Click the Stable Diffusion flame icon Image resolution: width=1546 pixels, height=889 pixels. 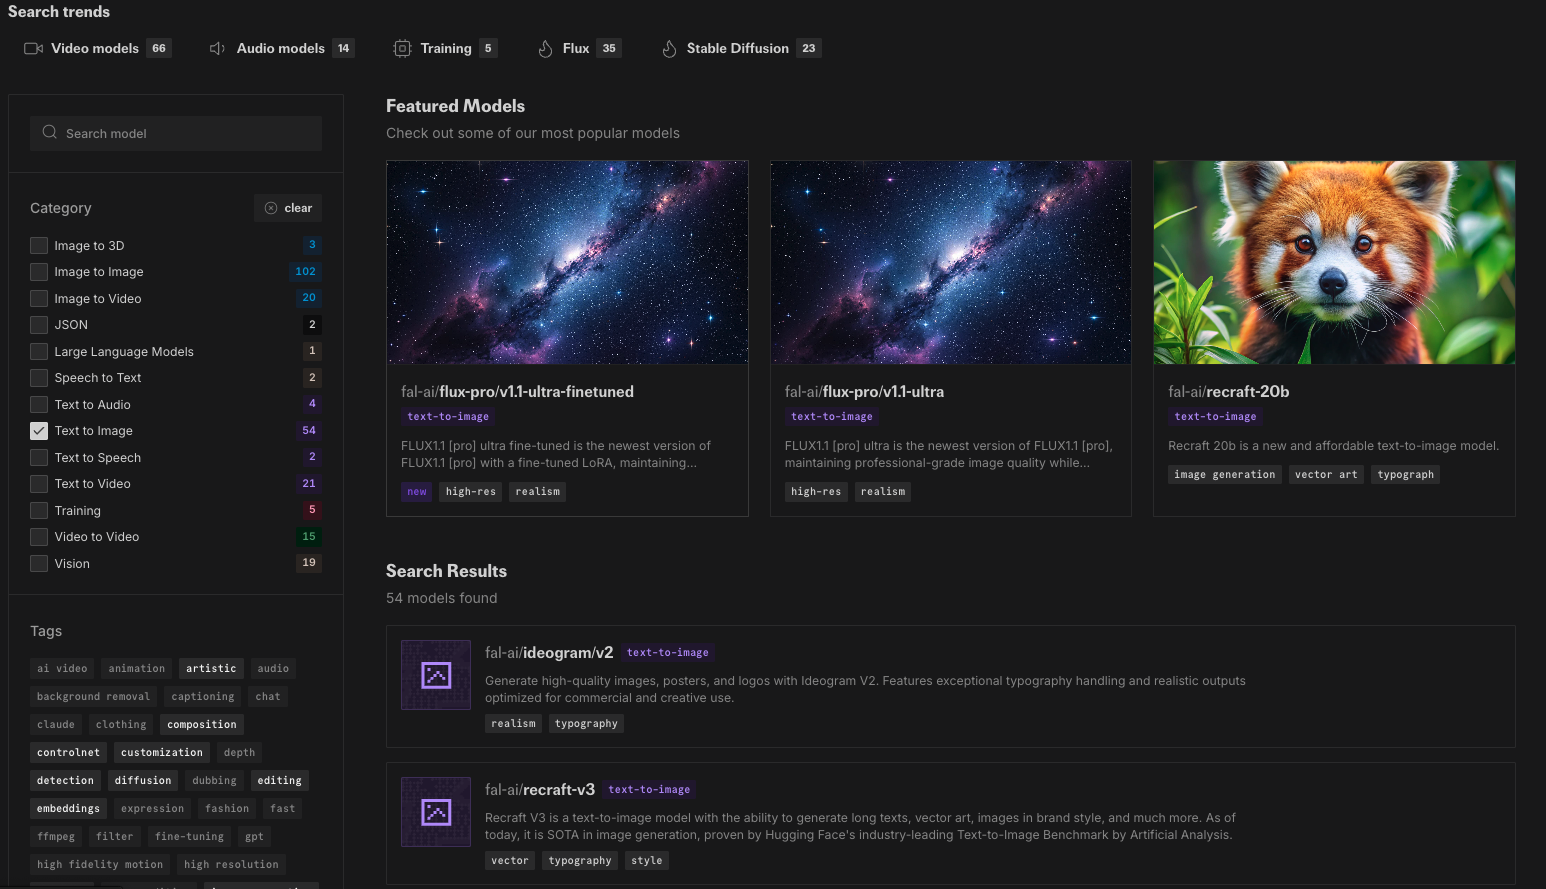tap(669, 48)
